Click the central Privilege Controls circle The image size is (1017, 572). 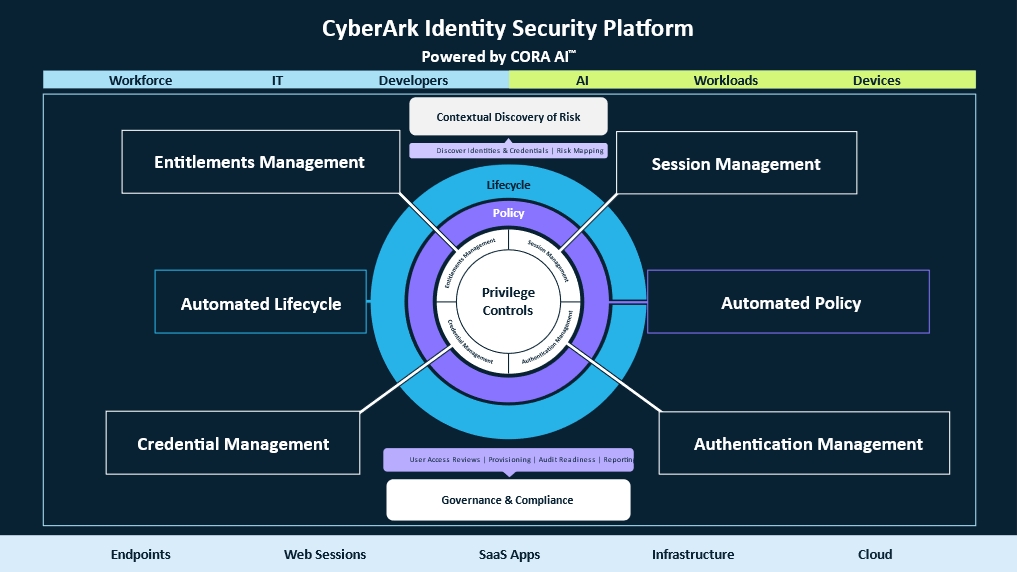coord(508,301)
